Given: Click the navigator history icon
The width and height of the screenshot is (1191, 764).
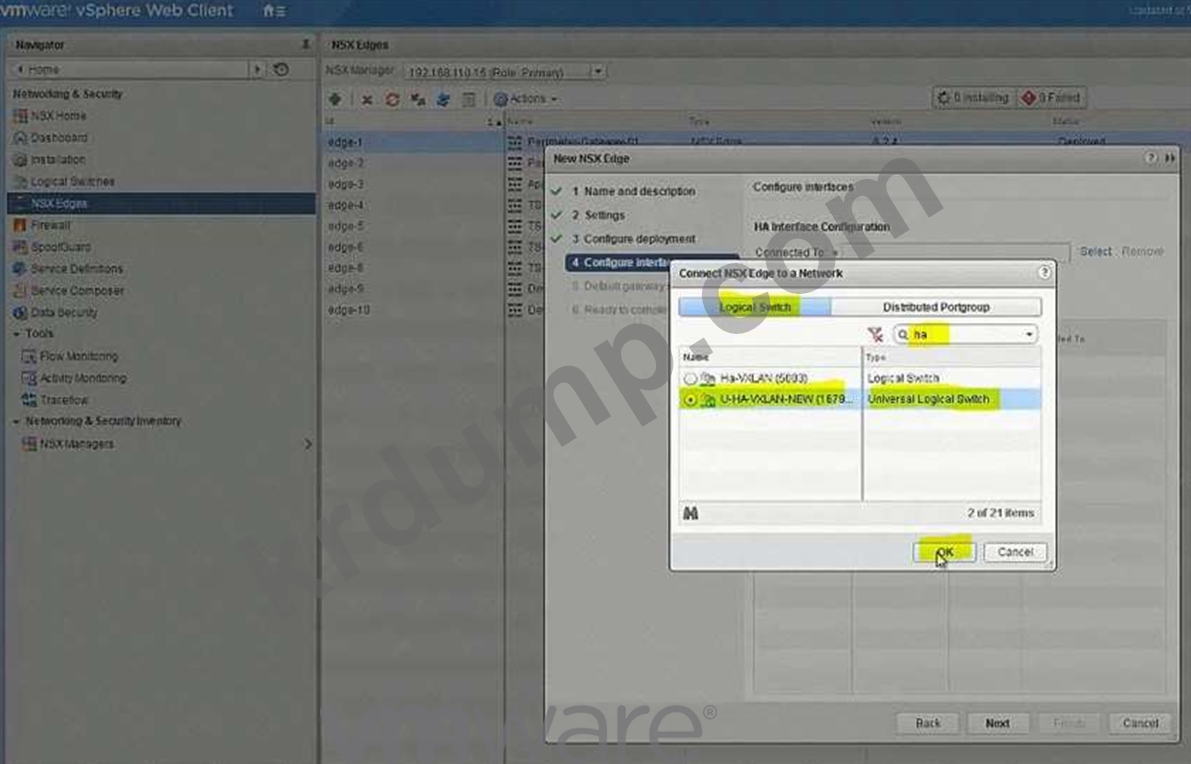Looking at the screenshot, I should click(281, 69).
